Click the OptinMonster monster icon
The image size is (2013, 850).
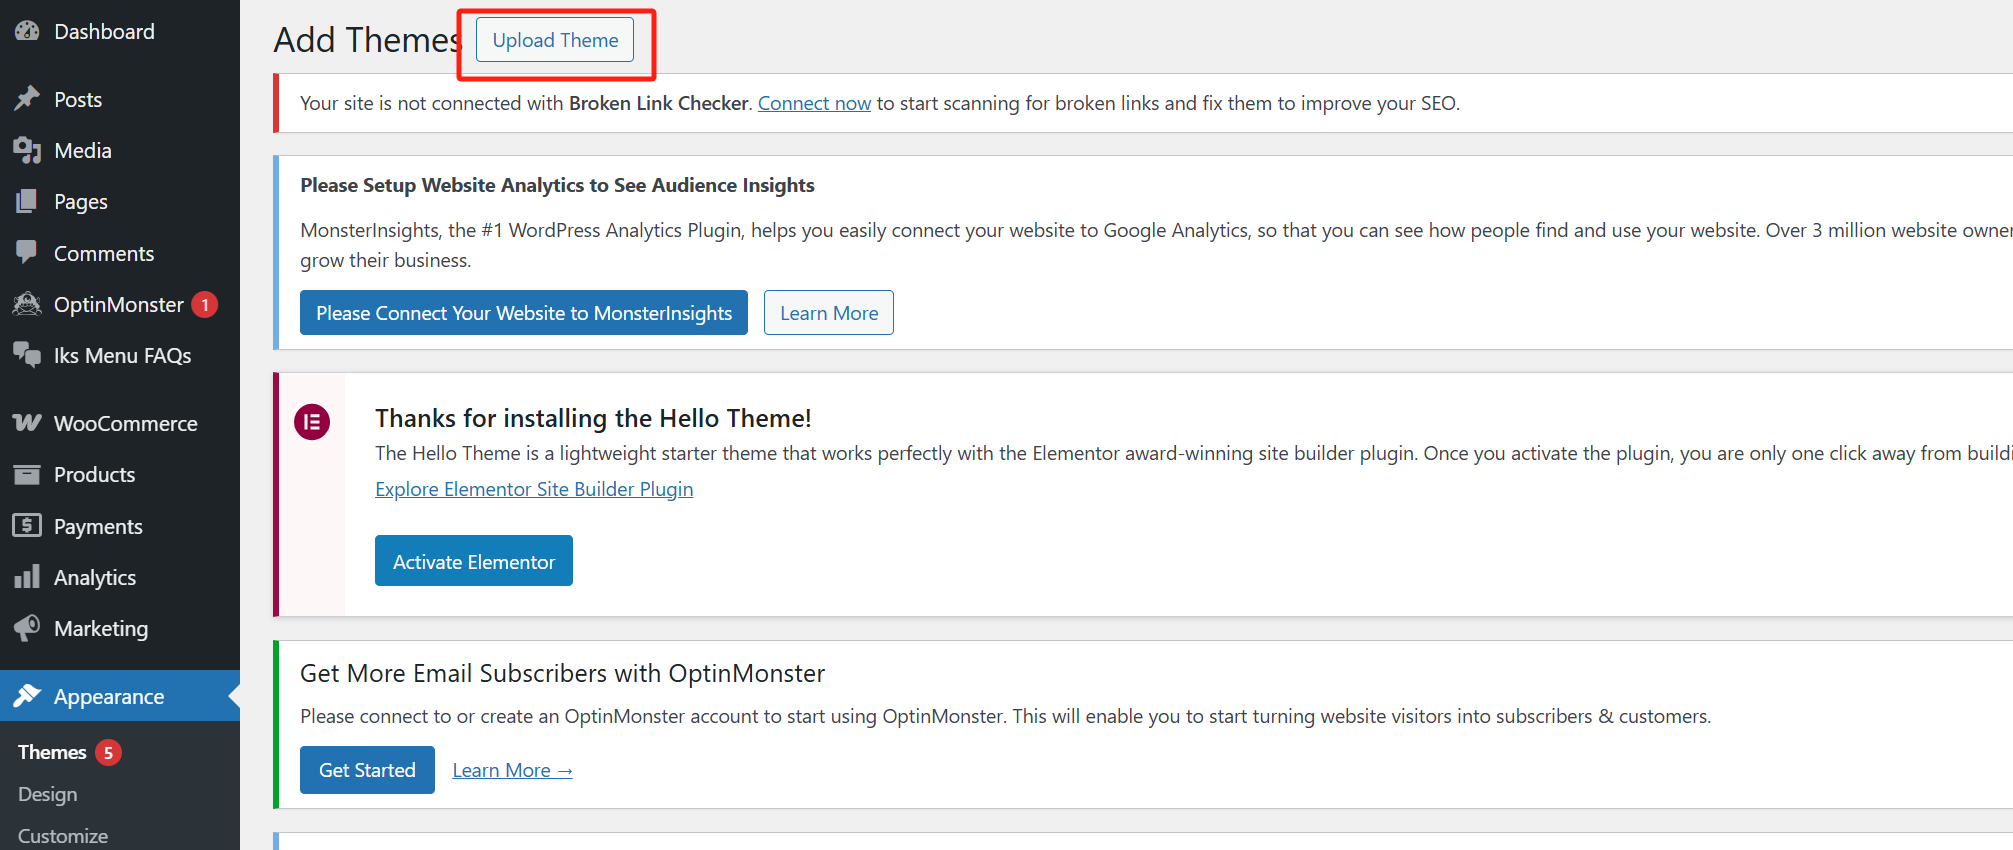27,304
